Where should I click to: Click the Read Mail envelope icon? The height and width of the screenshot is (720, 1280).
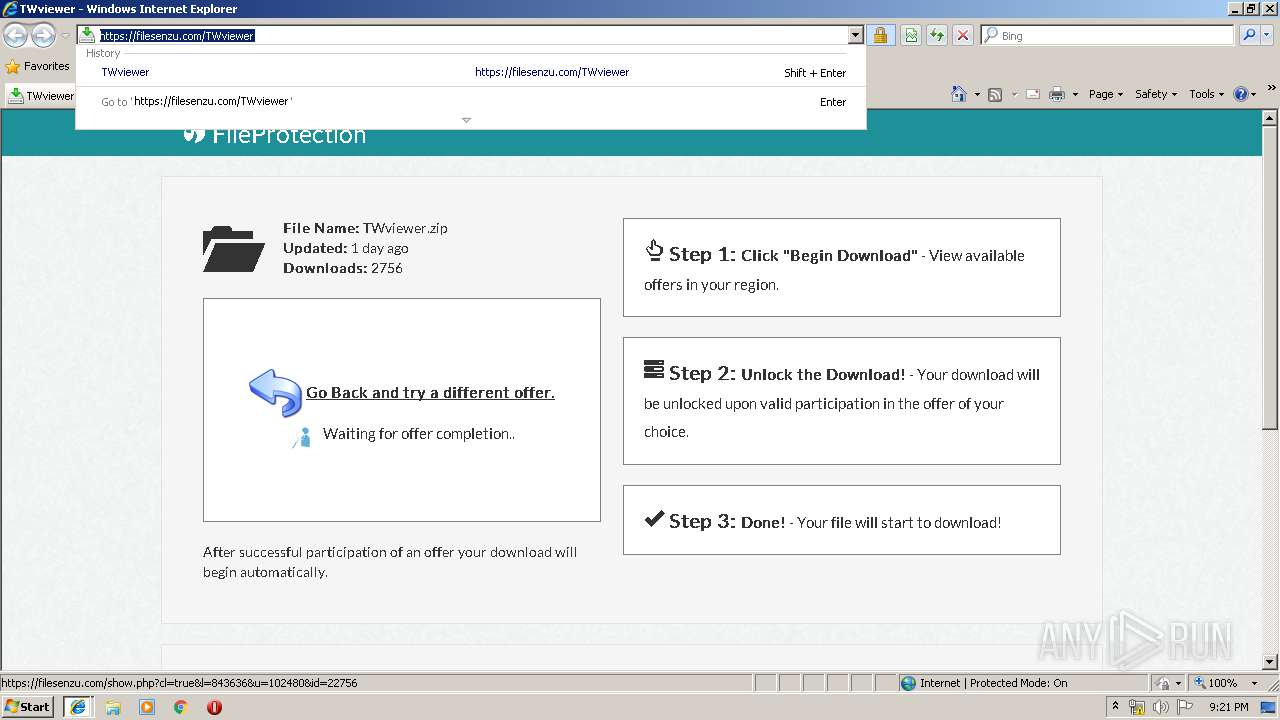1033,94
